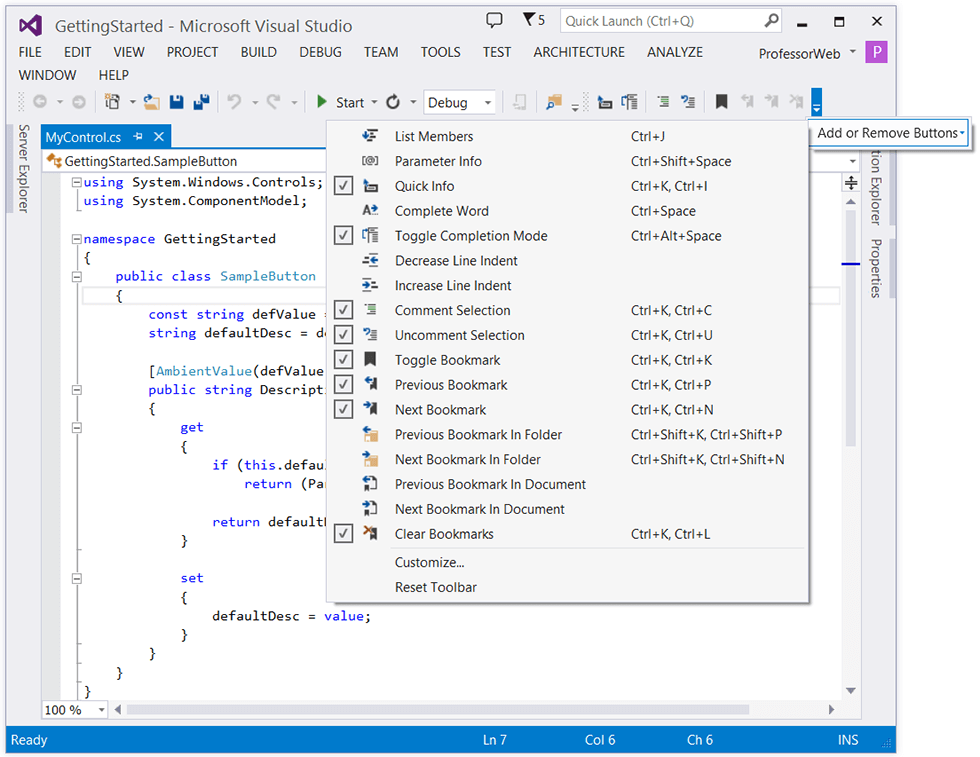Click the editor split-window handle icon
Image resolution: width=980 pixels, height=757 pixels.
pyautogui.click(x=851, y=183)
